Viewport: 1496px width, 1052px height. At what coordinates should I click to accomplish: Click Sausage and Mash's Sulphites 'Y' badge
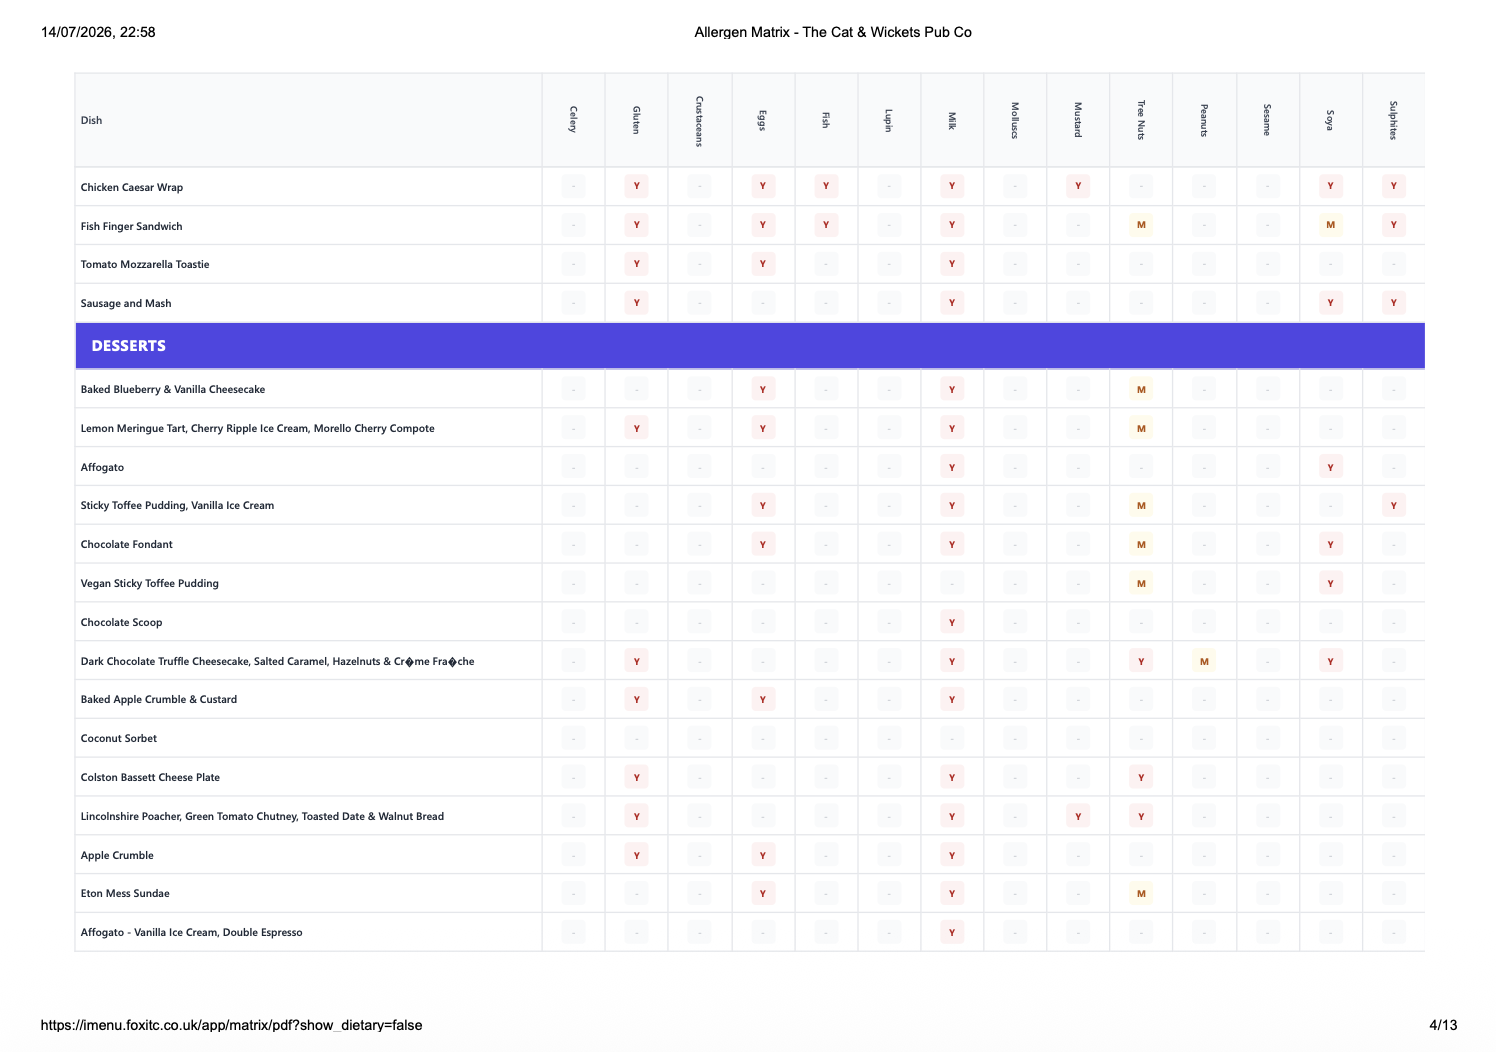[1393, 303]
